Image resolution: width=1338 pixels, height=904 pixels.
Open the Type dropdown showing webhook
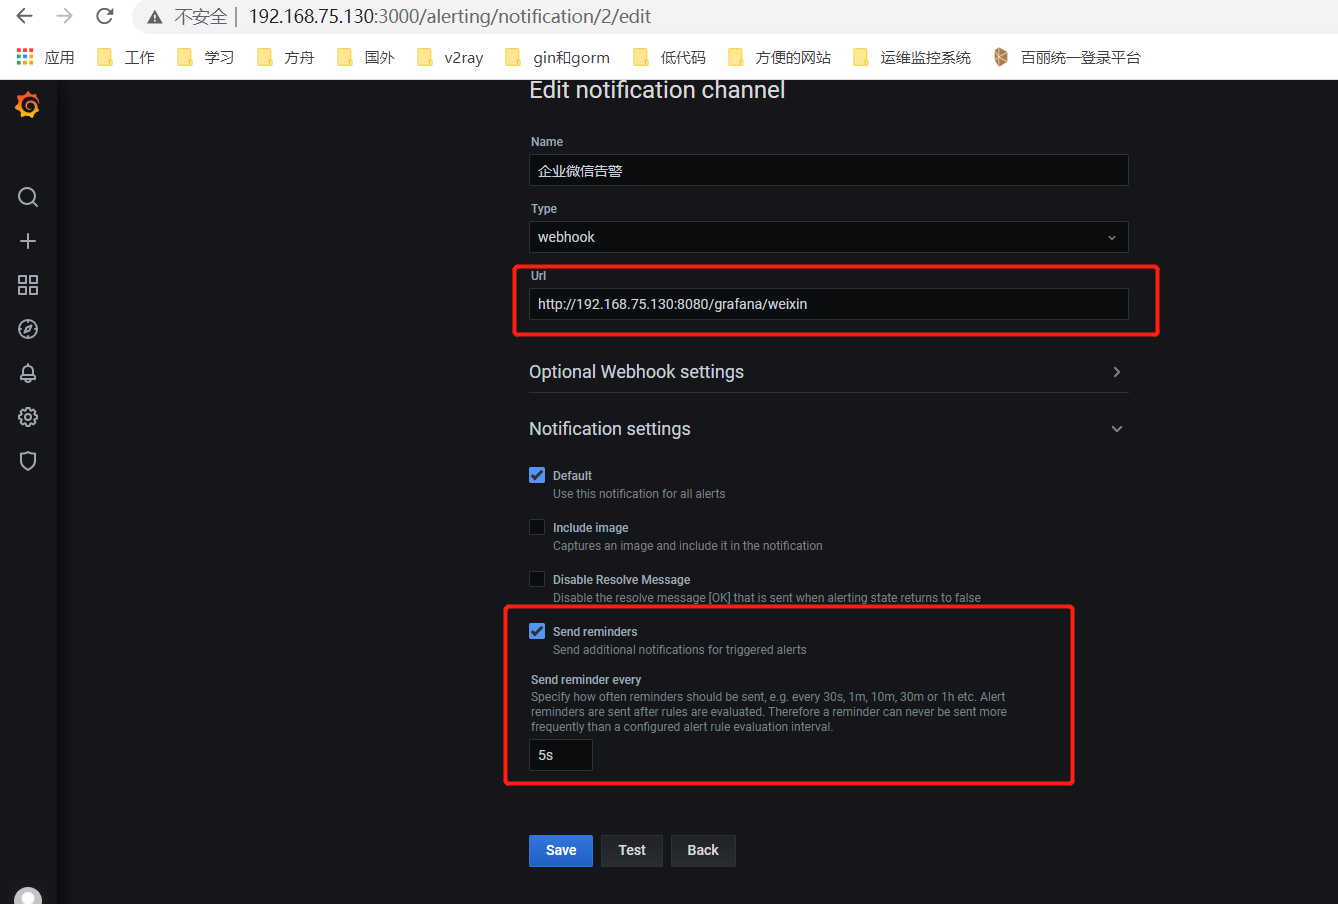point(828,237)
